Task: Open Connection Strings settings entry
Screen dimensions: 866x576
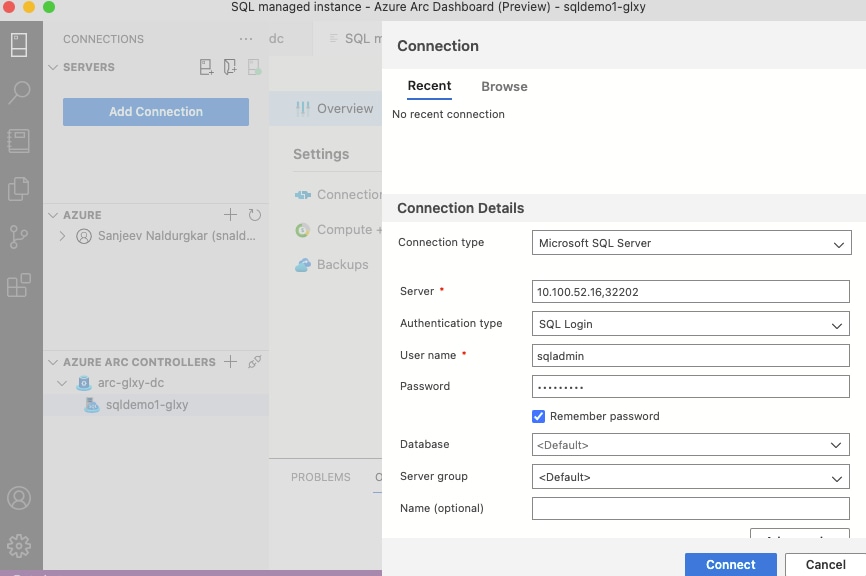Action: point(337,195)
